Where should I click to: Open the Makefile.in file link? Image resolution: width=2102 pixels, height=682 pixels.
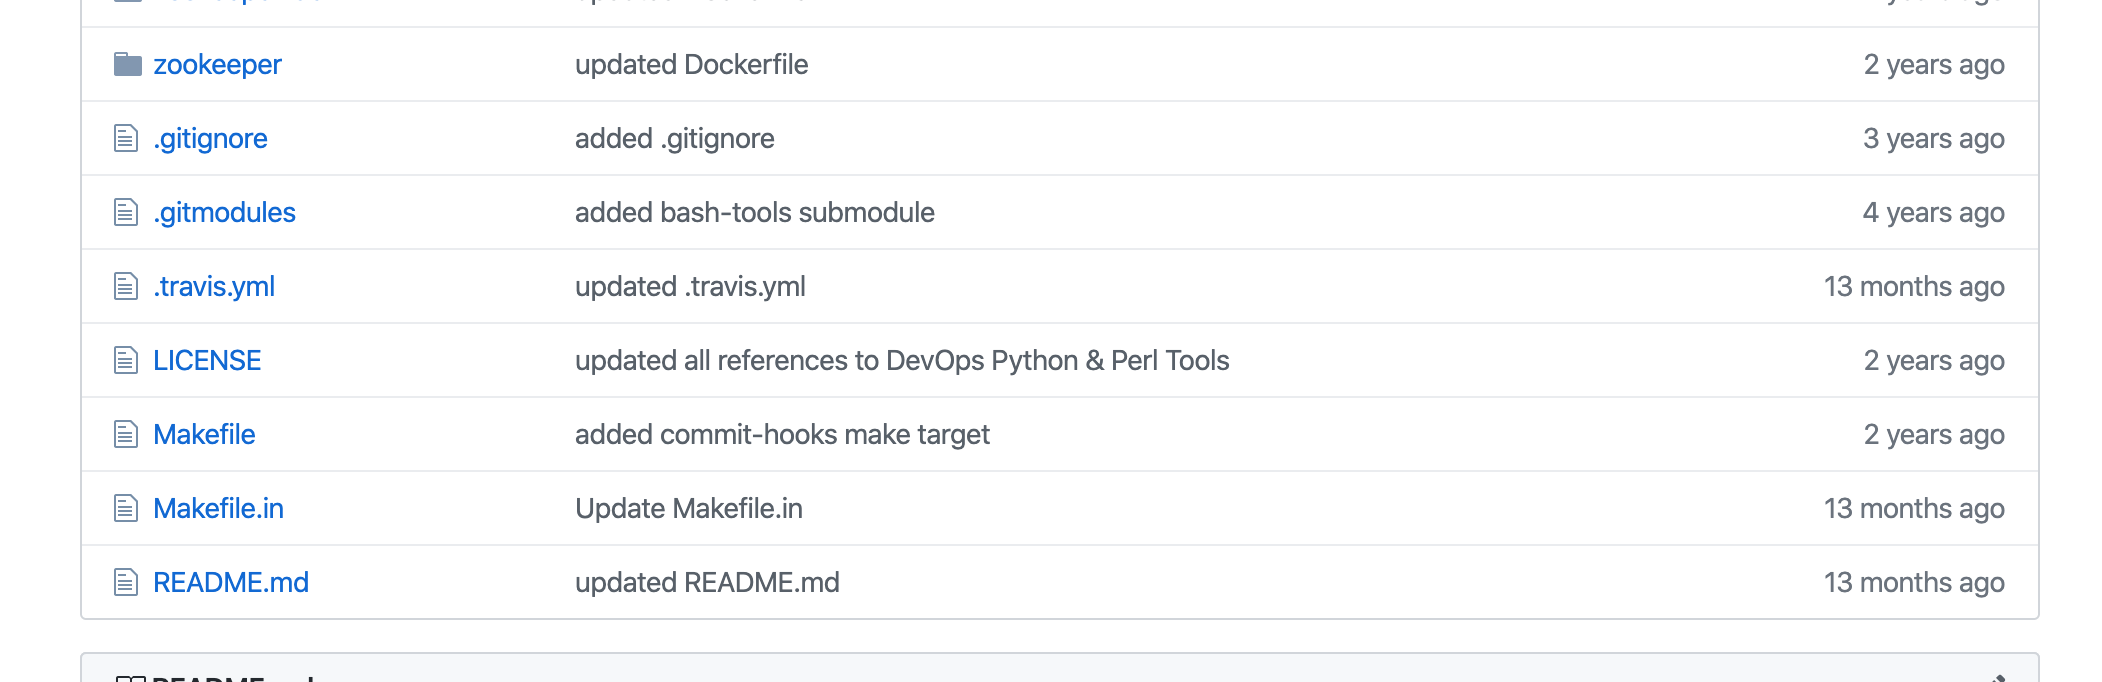coord(218,508)
